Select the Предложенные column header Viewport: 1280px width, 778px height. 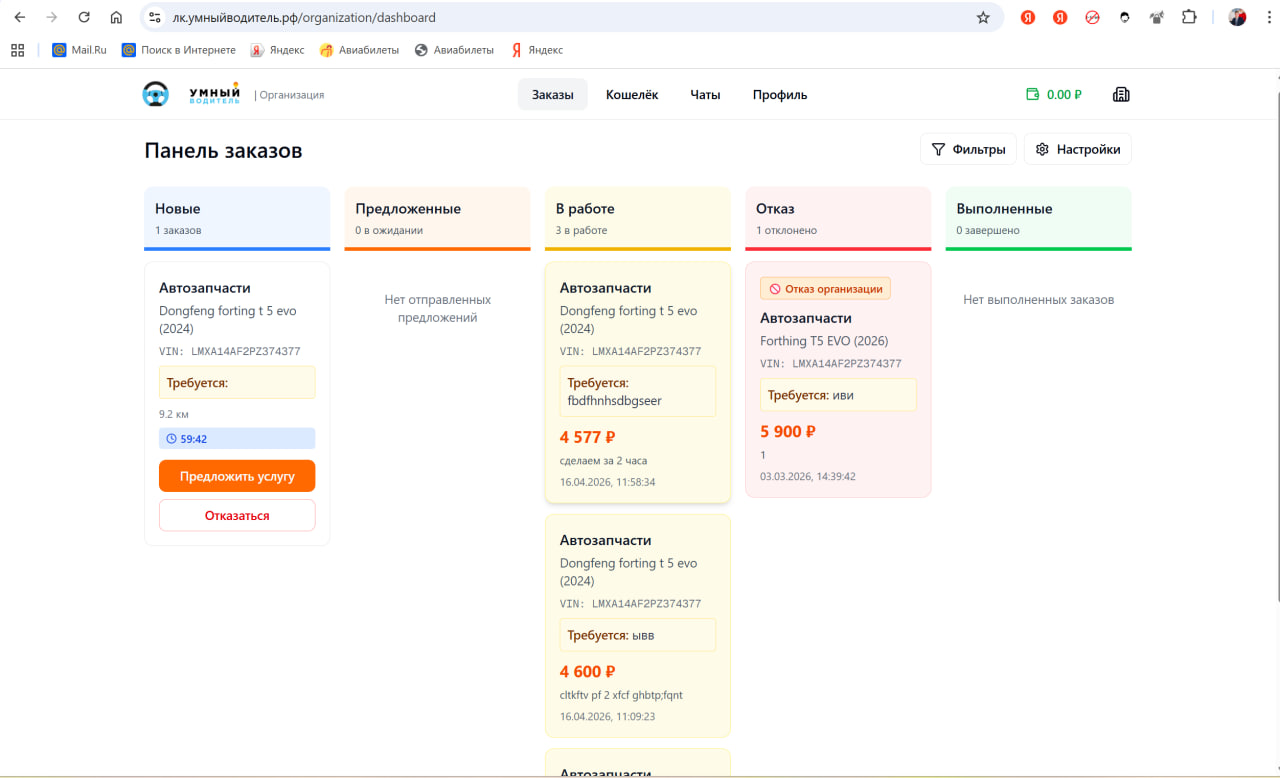(437, 218)
